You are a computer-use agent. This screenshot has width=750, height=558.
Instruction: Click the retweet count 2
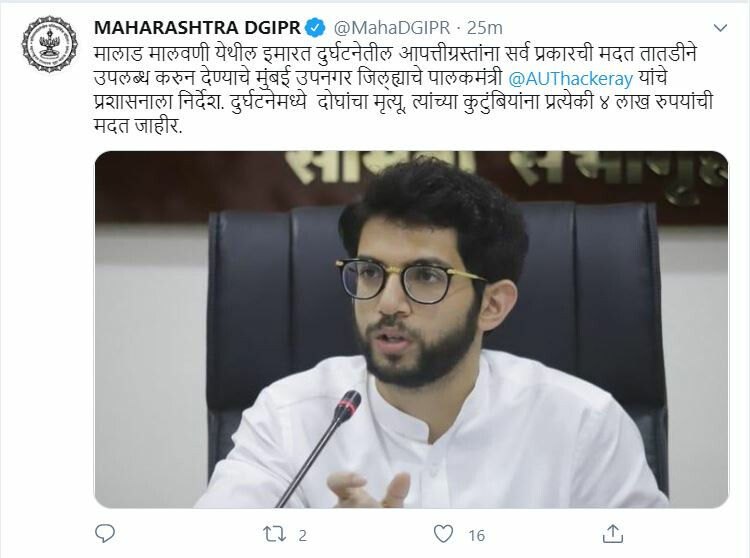(302, 536)
